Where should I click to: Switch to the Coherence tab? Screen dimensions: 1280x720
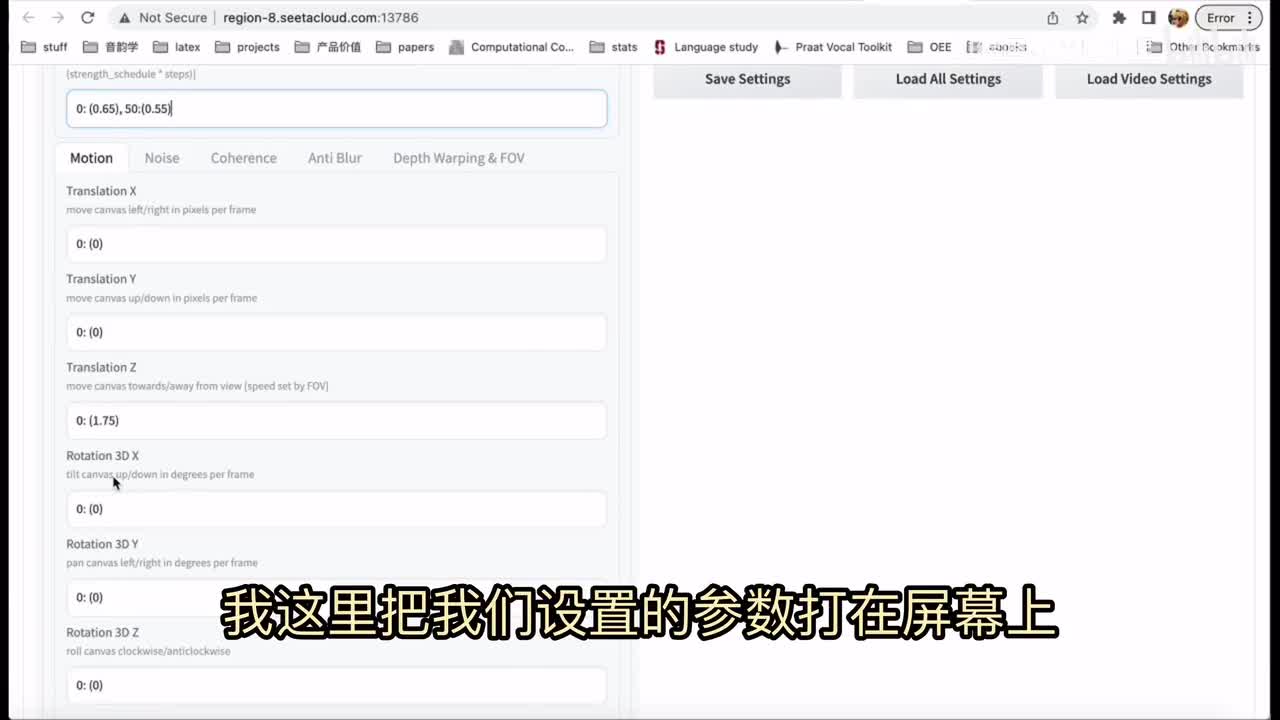(243, 158)
